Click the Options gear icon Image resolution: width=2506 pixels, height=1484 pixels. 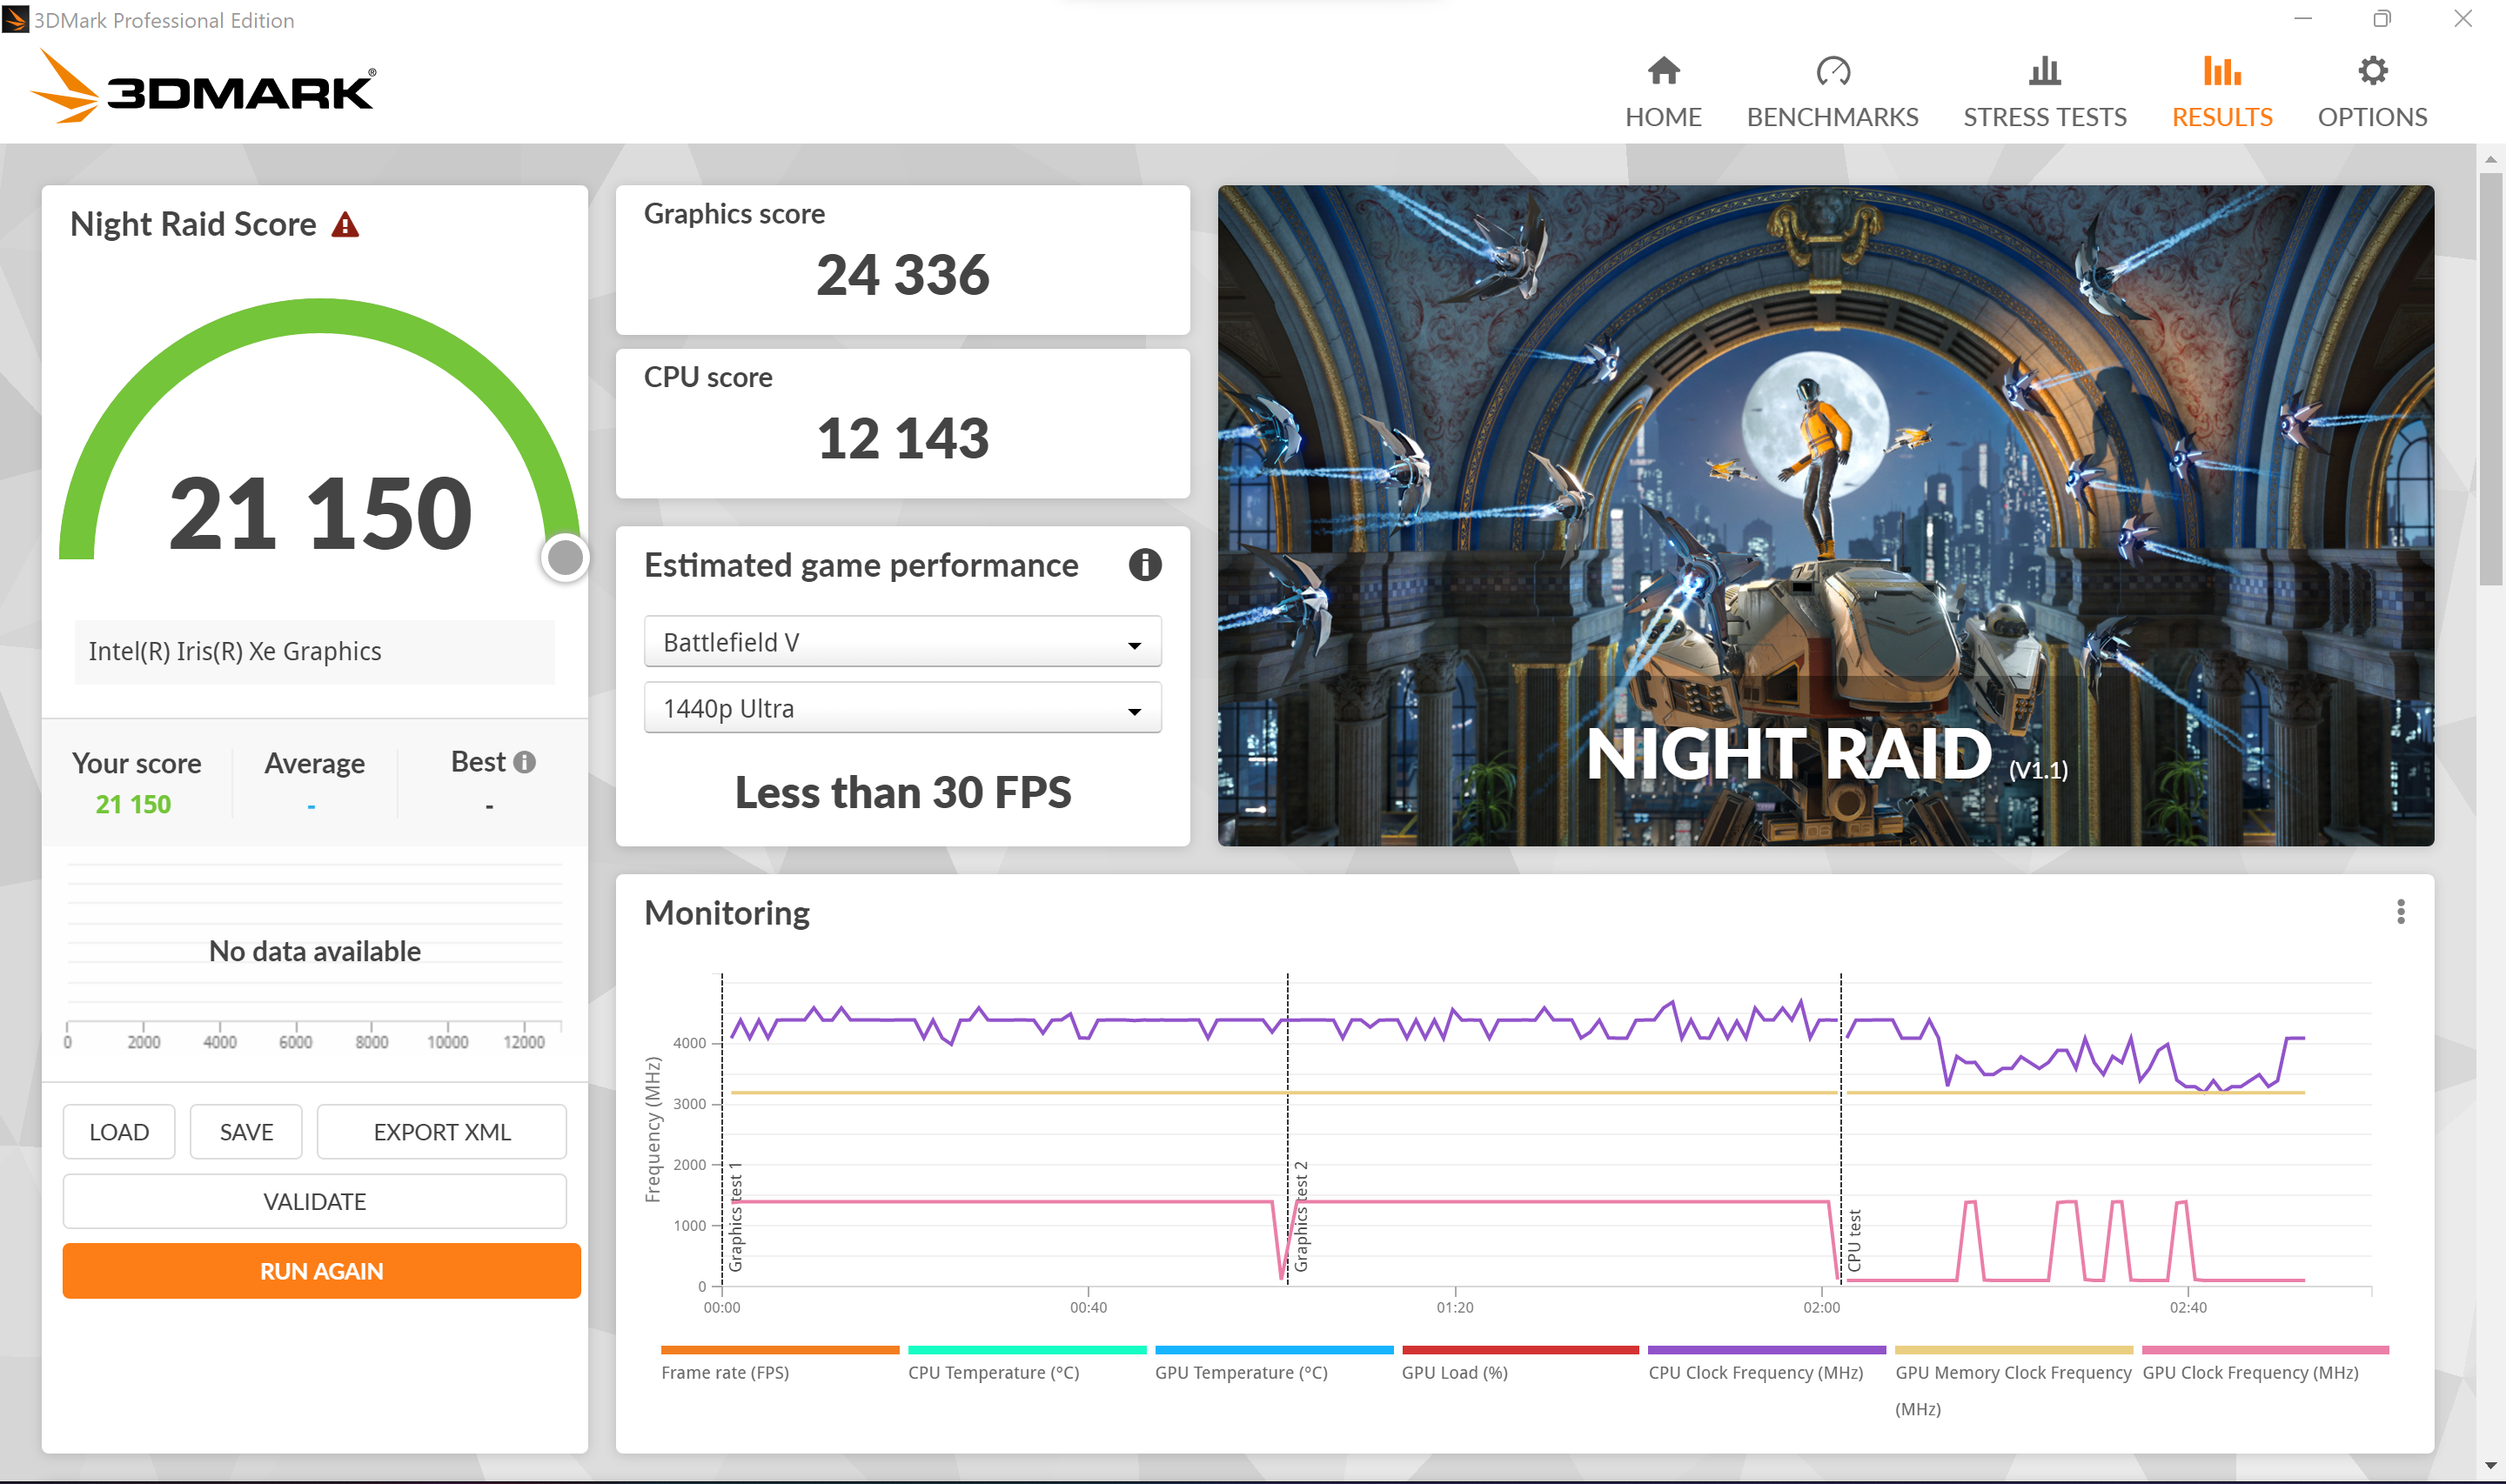(x=2372, y=71)
